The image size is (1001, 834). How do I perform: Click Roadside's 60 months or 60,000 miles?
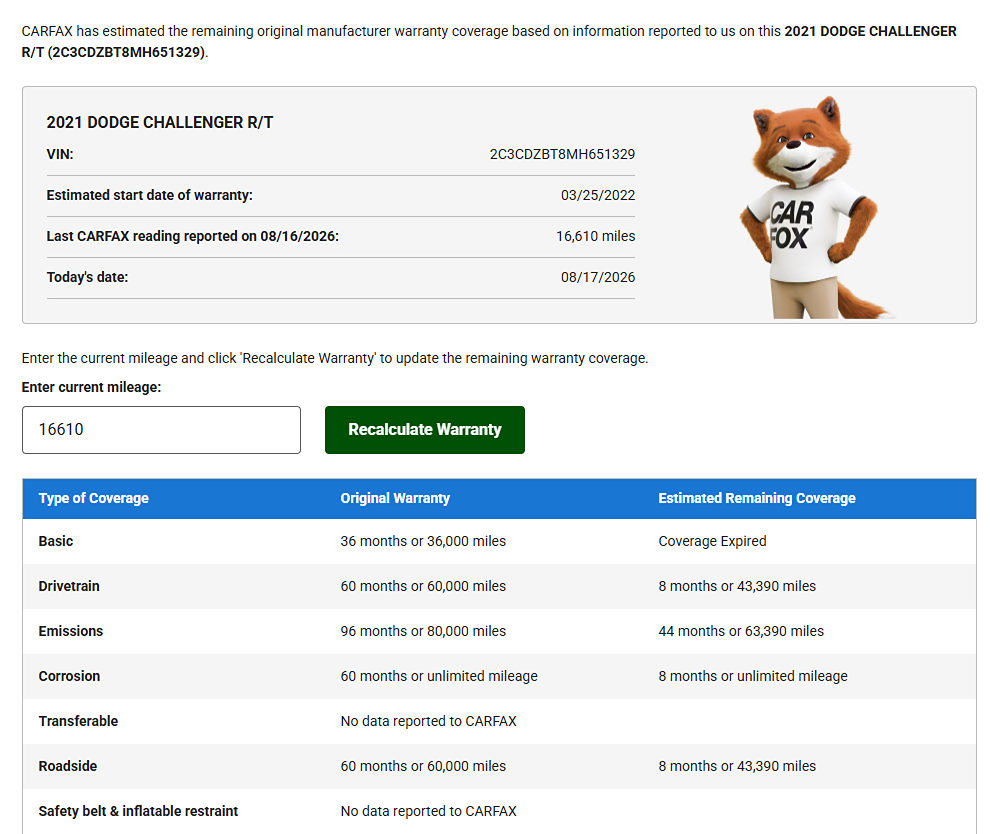(x=423, y=766)
